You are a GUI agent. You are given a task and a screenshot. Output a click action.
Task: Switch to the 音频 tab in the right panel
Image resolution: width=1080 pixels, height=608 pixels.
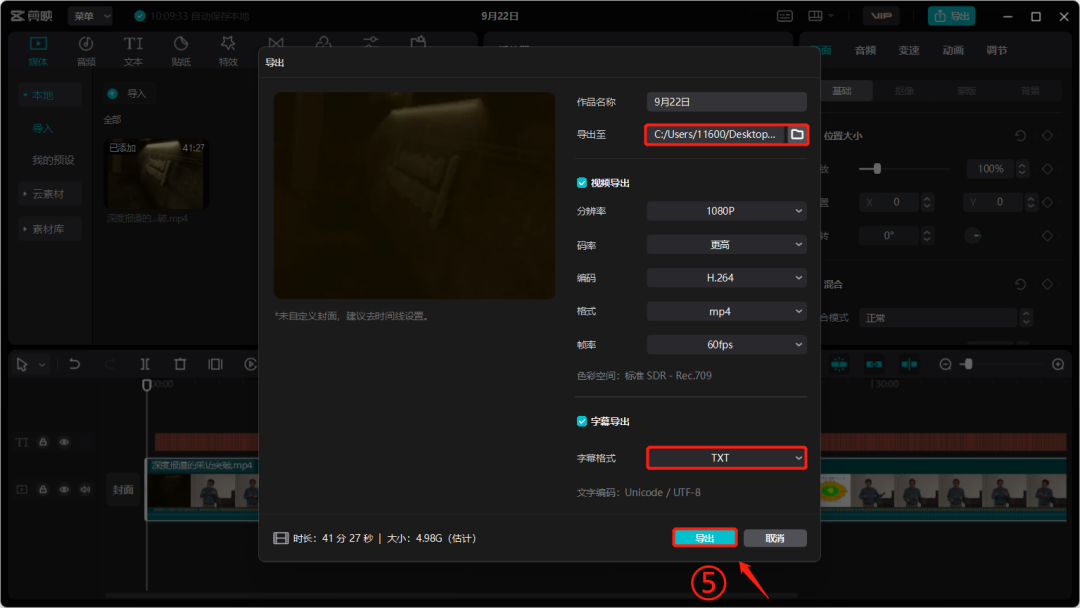[x=865, y=50]
